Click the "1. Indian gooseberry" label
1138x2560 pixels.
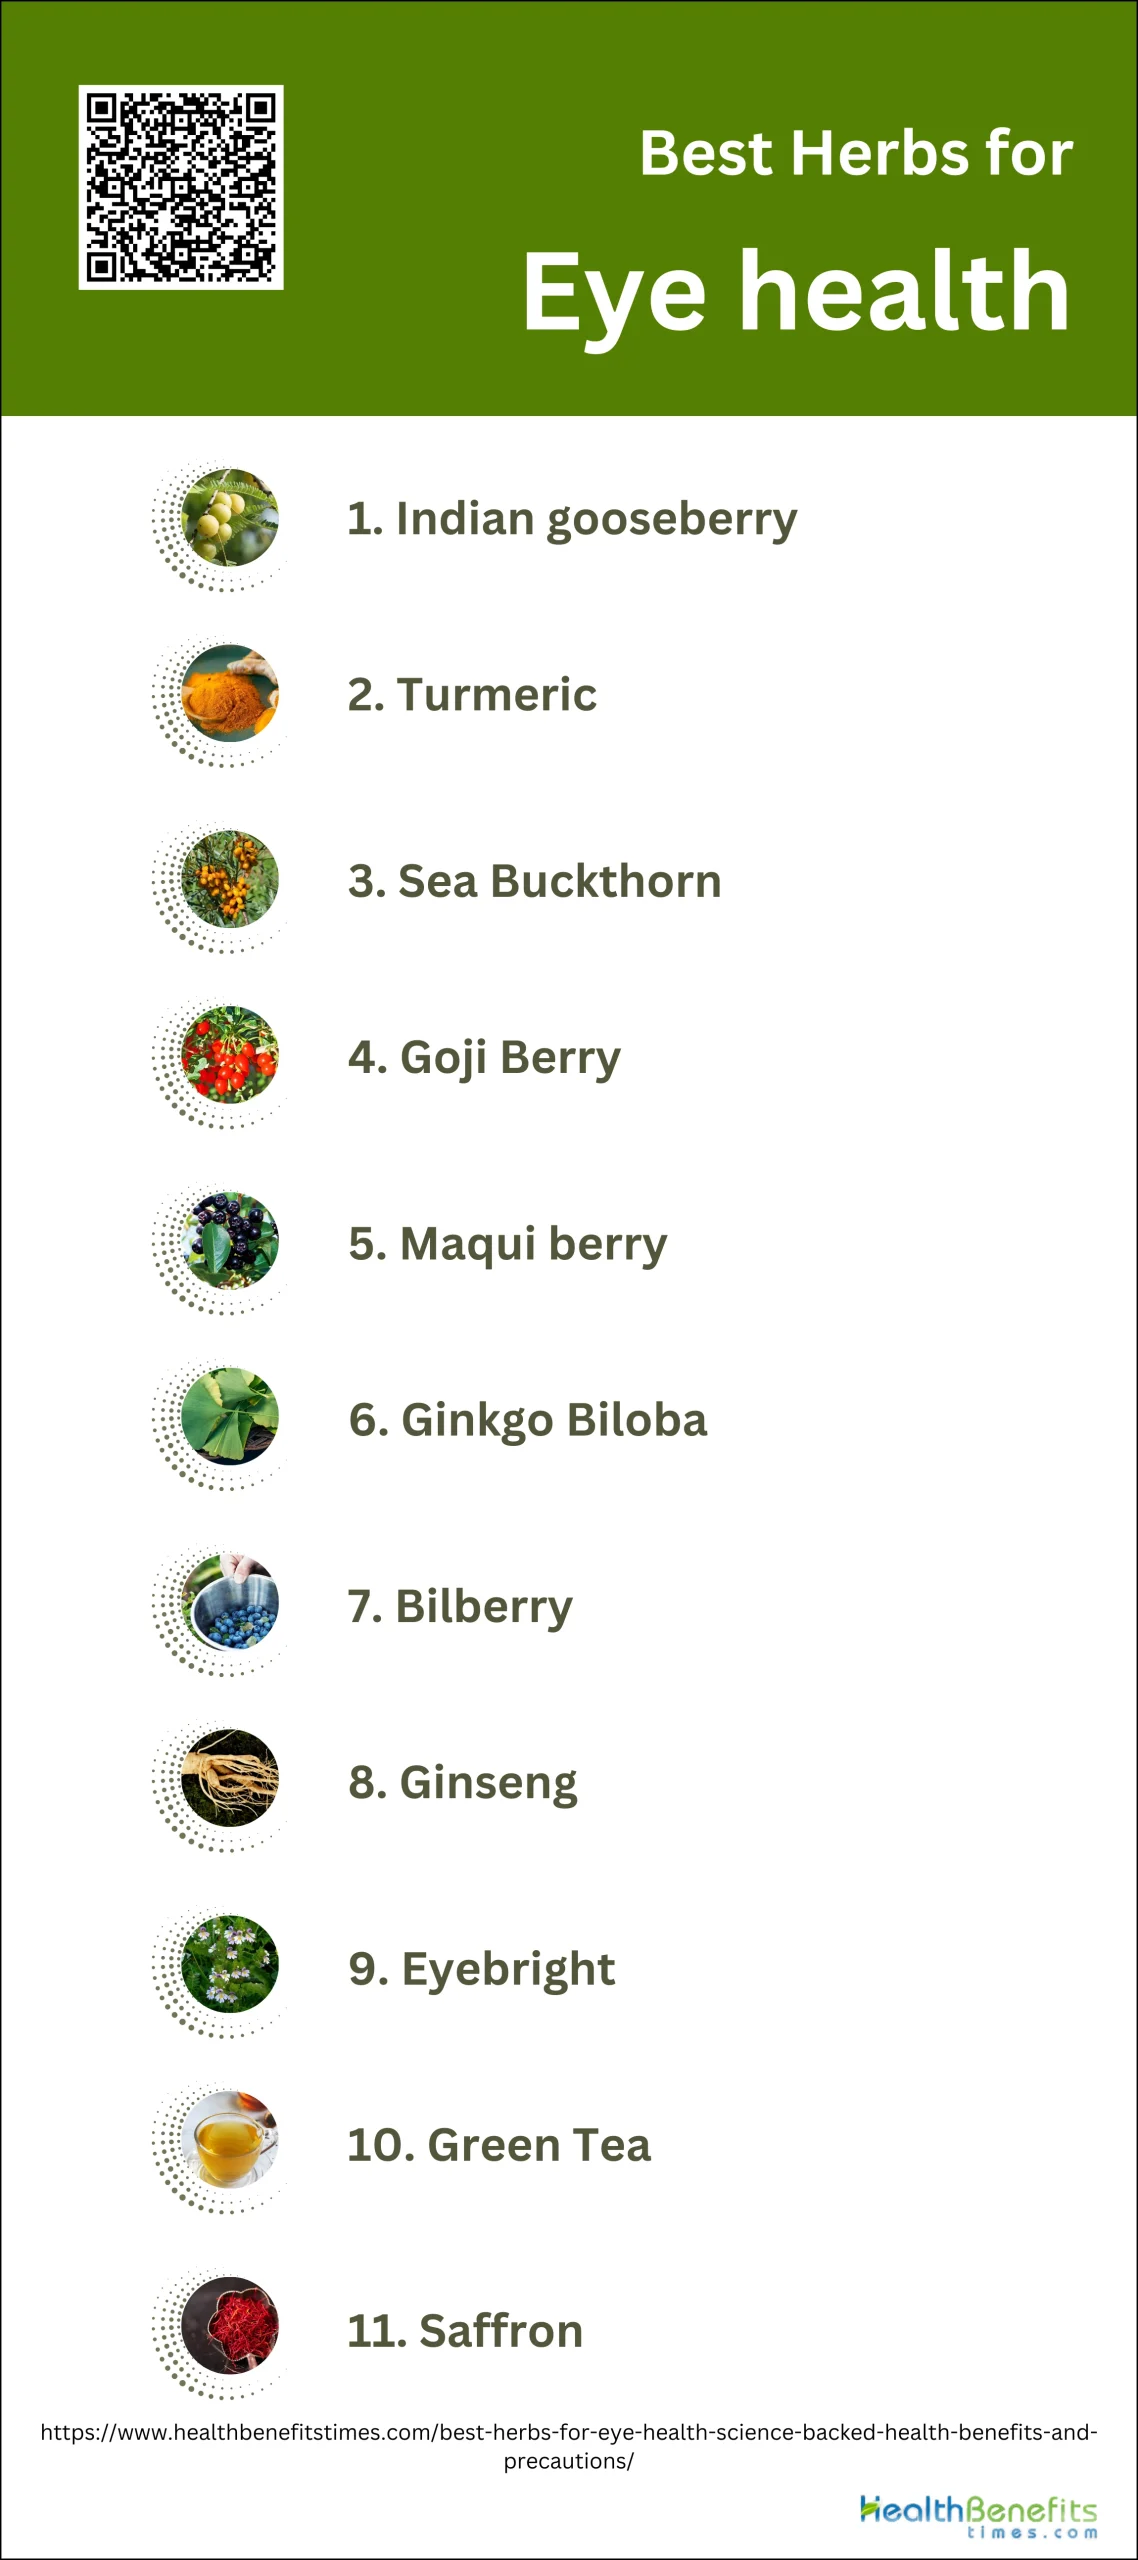click(572, 519)
